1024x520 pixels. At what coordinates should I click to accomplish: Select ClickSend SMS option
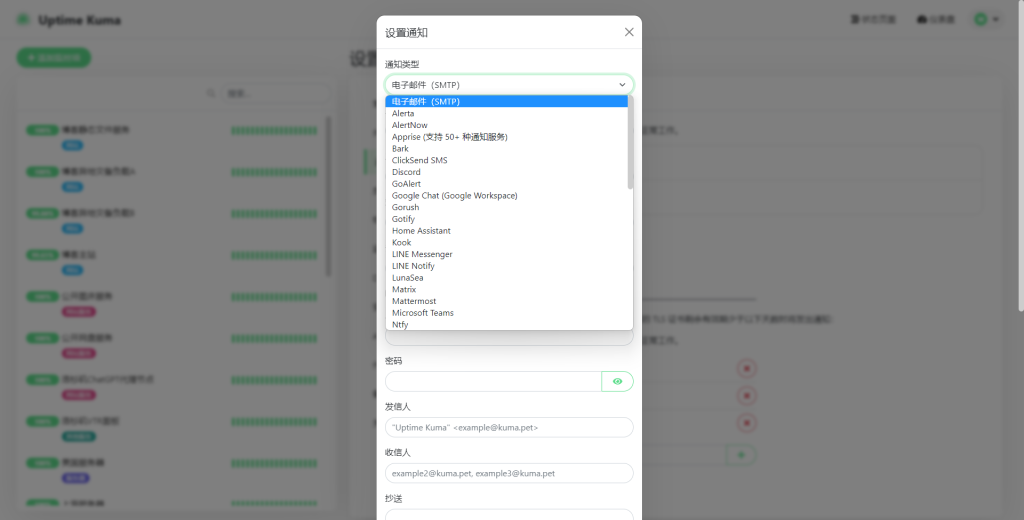pyautogui.click(x=506, y=160)
